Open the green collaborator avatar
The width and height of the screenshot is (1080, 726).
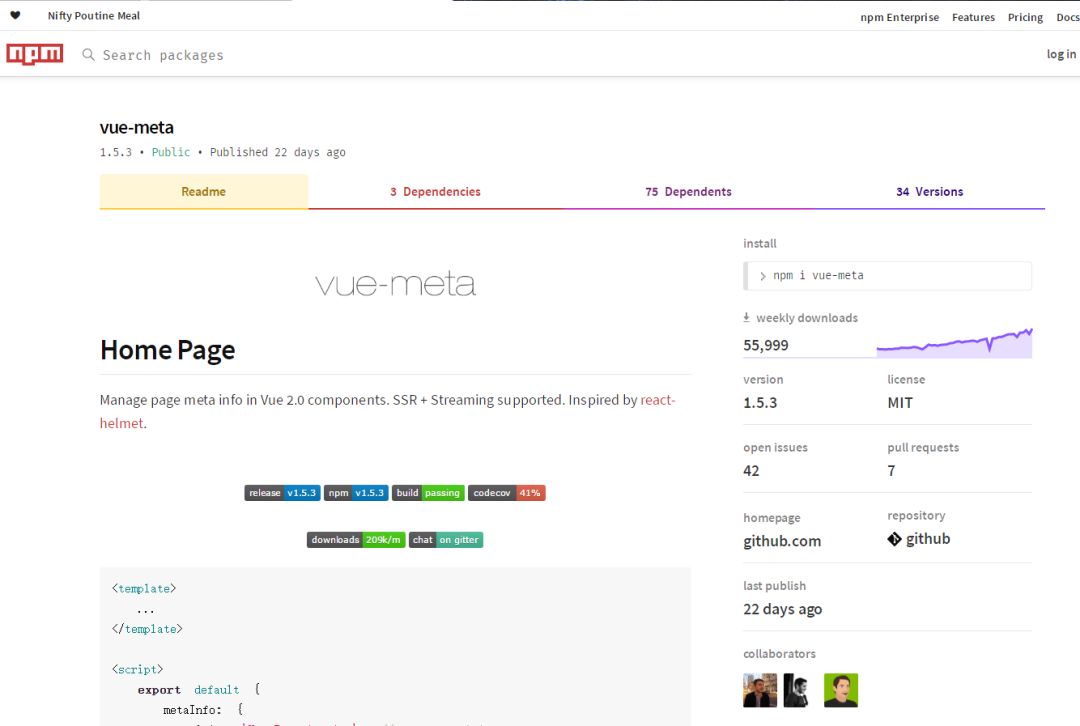[841, 690]
